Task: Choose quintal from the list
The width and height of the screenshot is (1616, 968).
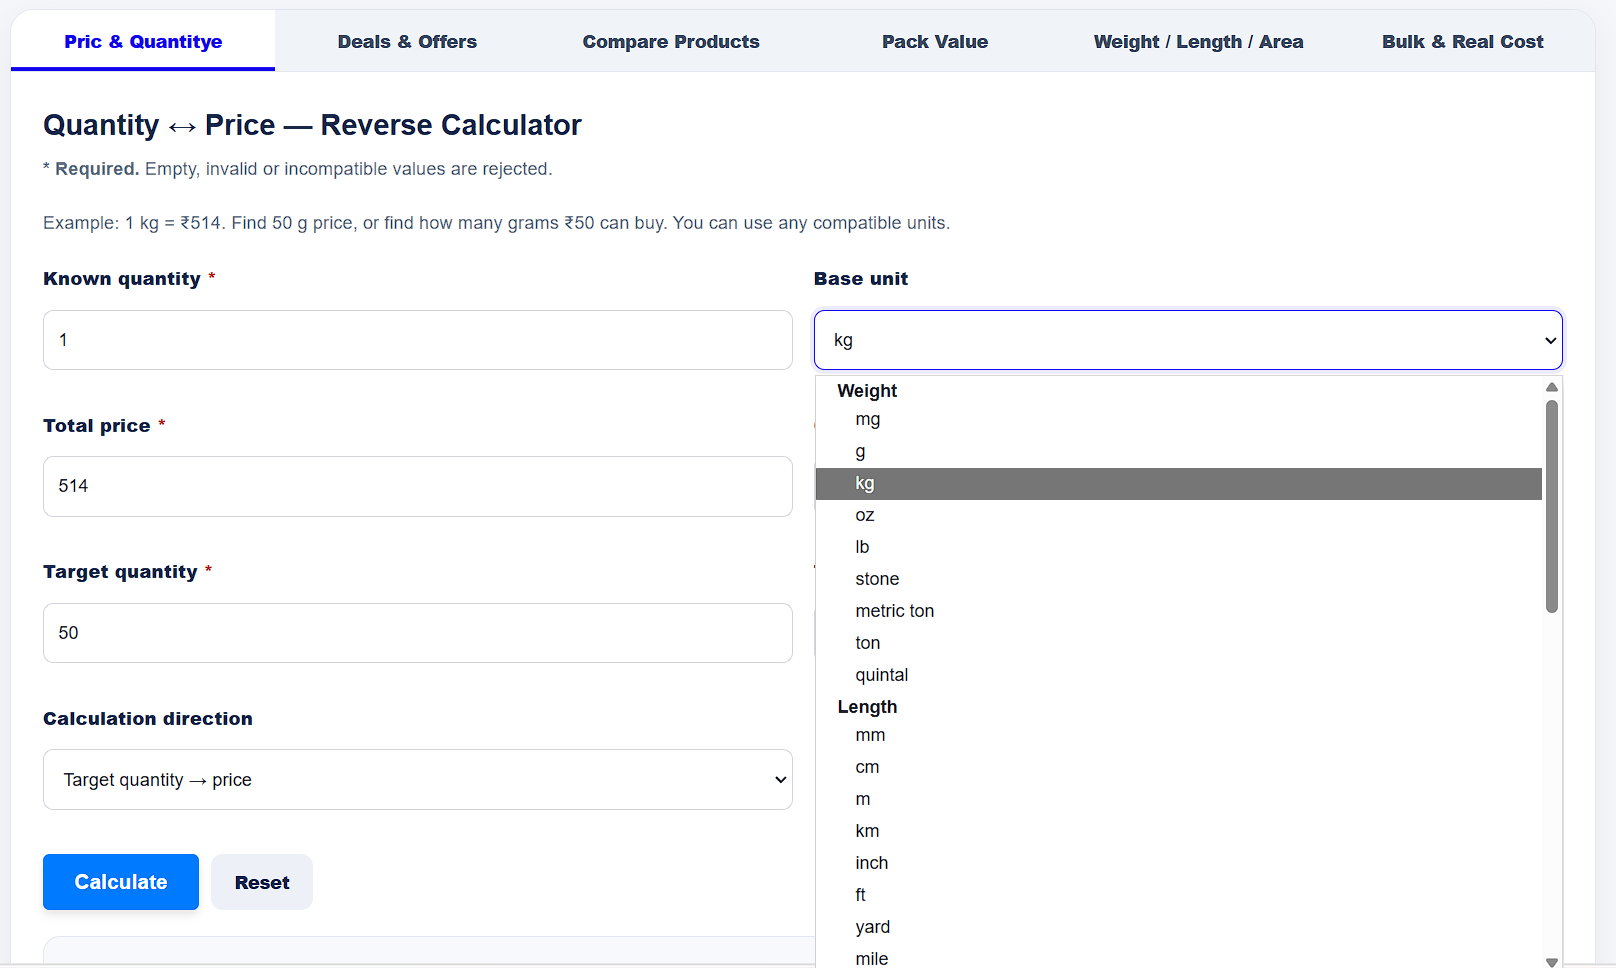Action: 1179,676
